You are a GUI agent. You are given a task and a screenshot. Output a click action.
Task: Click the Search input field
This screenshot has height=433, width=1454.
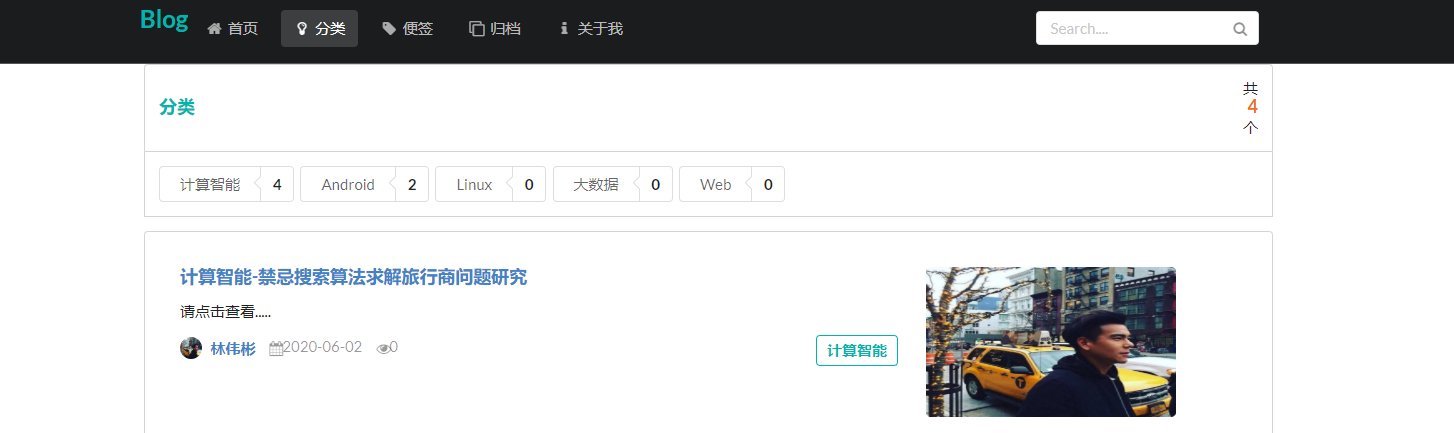(x=1147, y=28)
